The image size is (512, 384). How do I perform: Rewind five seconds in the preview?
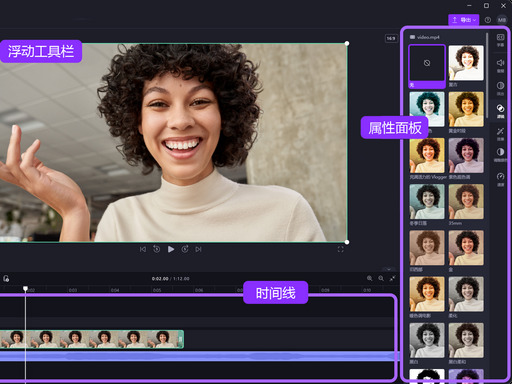pyautogui.click(x=156, y=249)
